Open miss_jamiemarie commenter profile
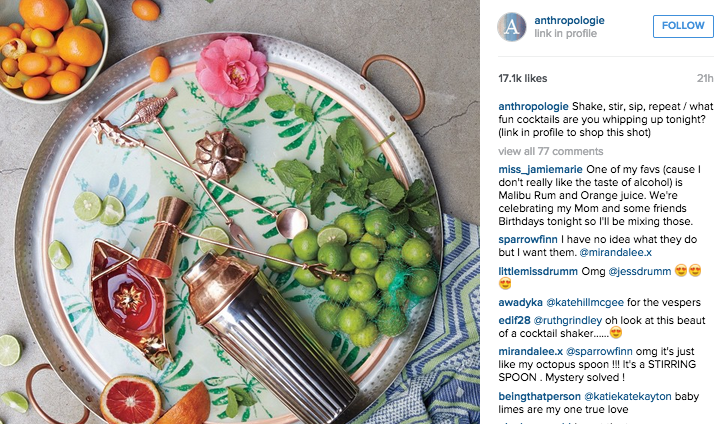The image size is (724, 424). click(x=540, y=170)
